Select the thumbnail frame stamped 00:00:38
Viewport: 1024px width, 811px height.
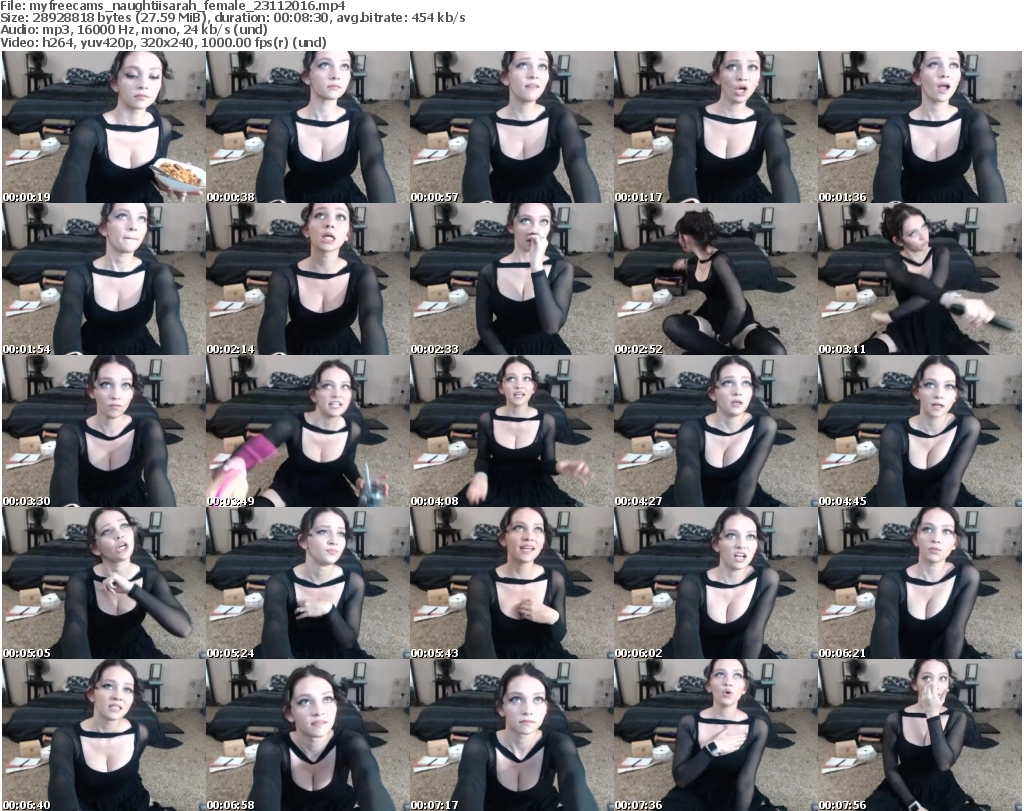click(x=308, y=127)
